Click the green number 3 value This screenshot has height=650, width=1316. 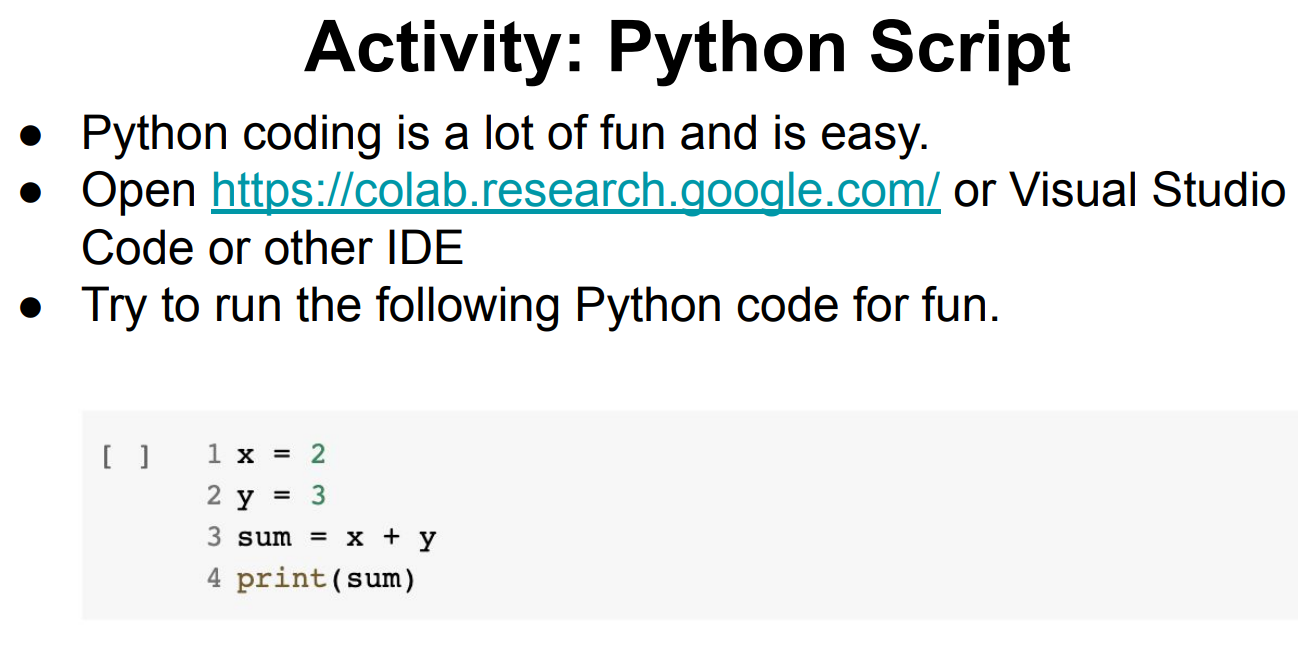[318, 496]
